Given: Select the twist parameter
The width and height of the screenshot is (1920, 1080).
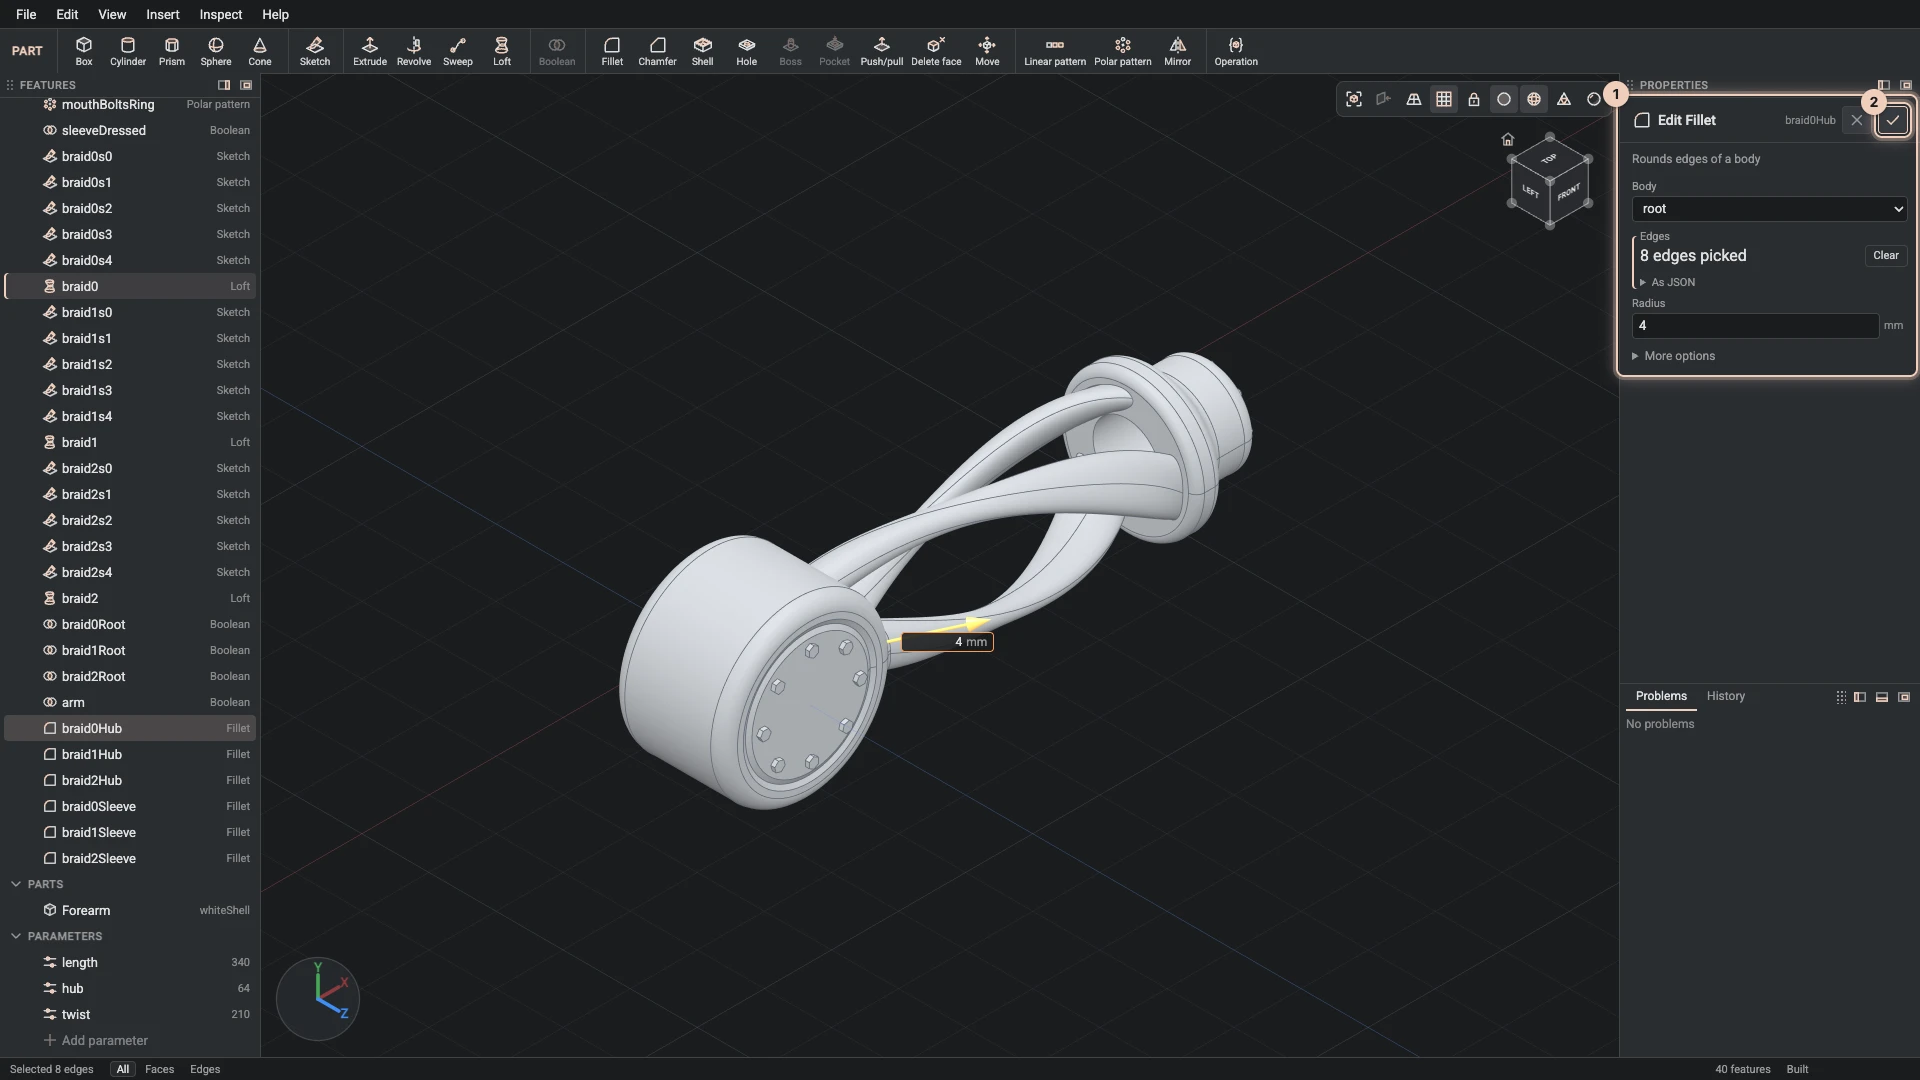Looking at the screenshot, I should (130, 1014).
